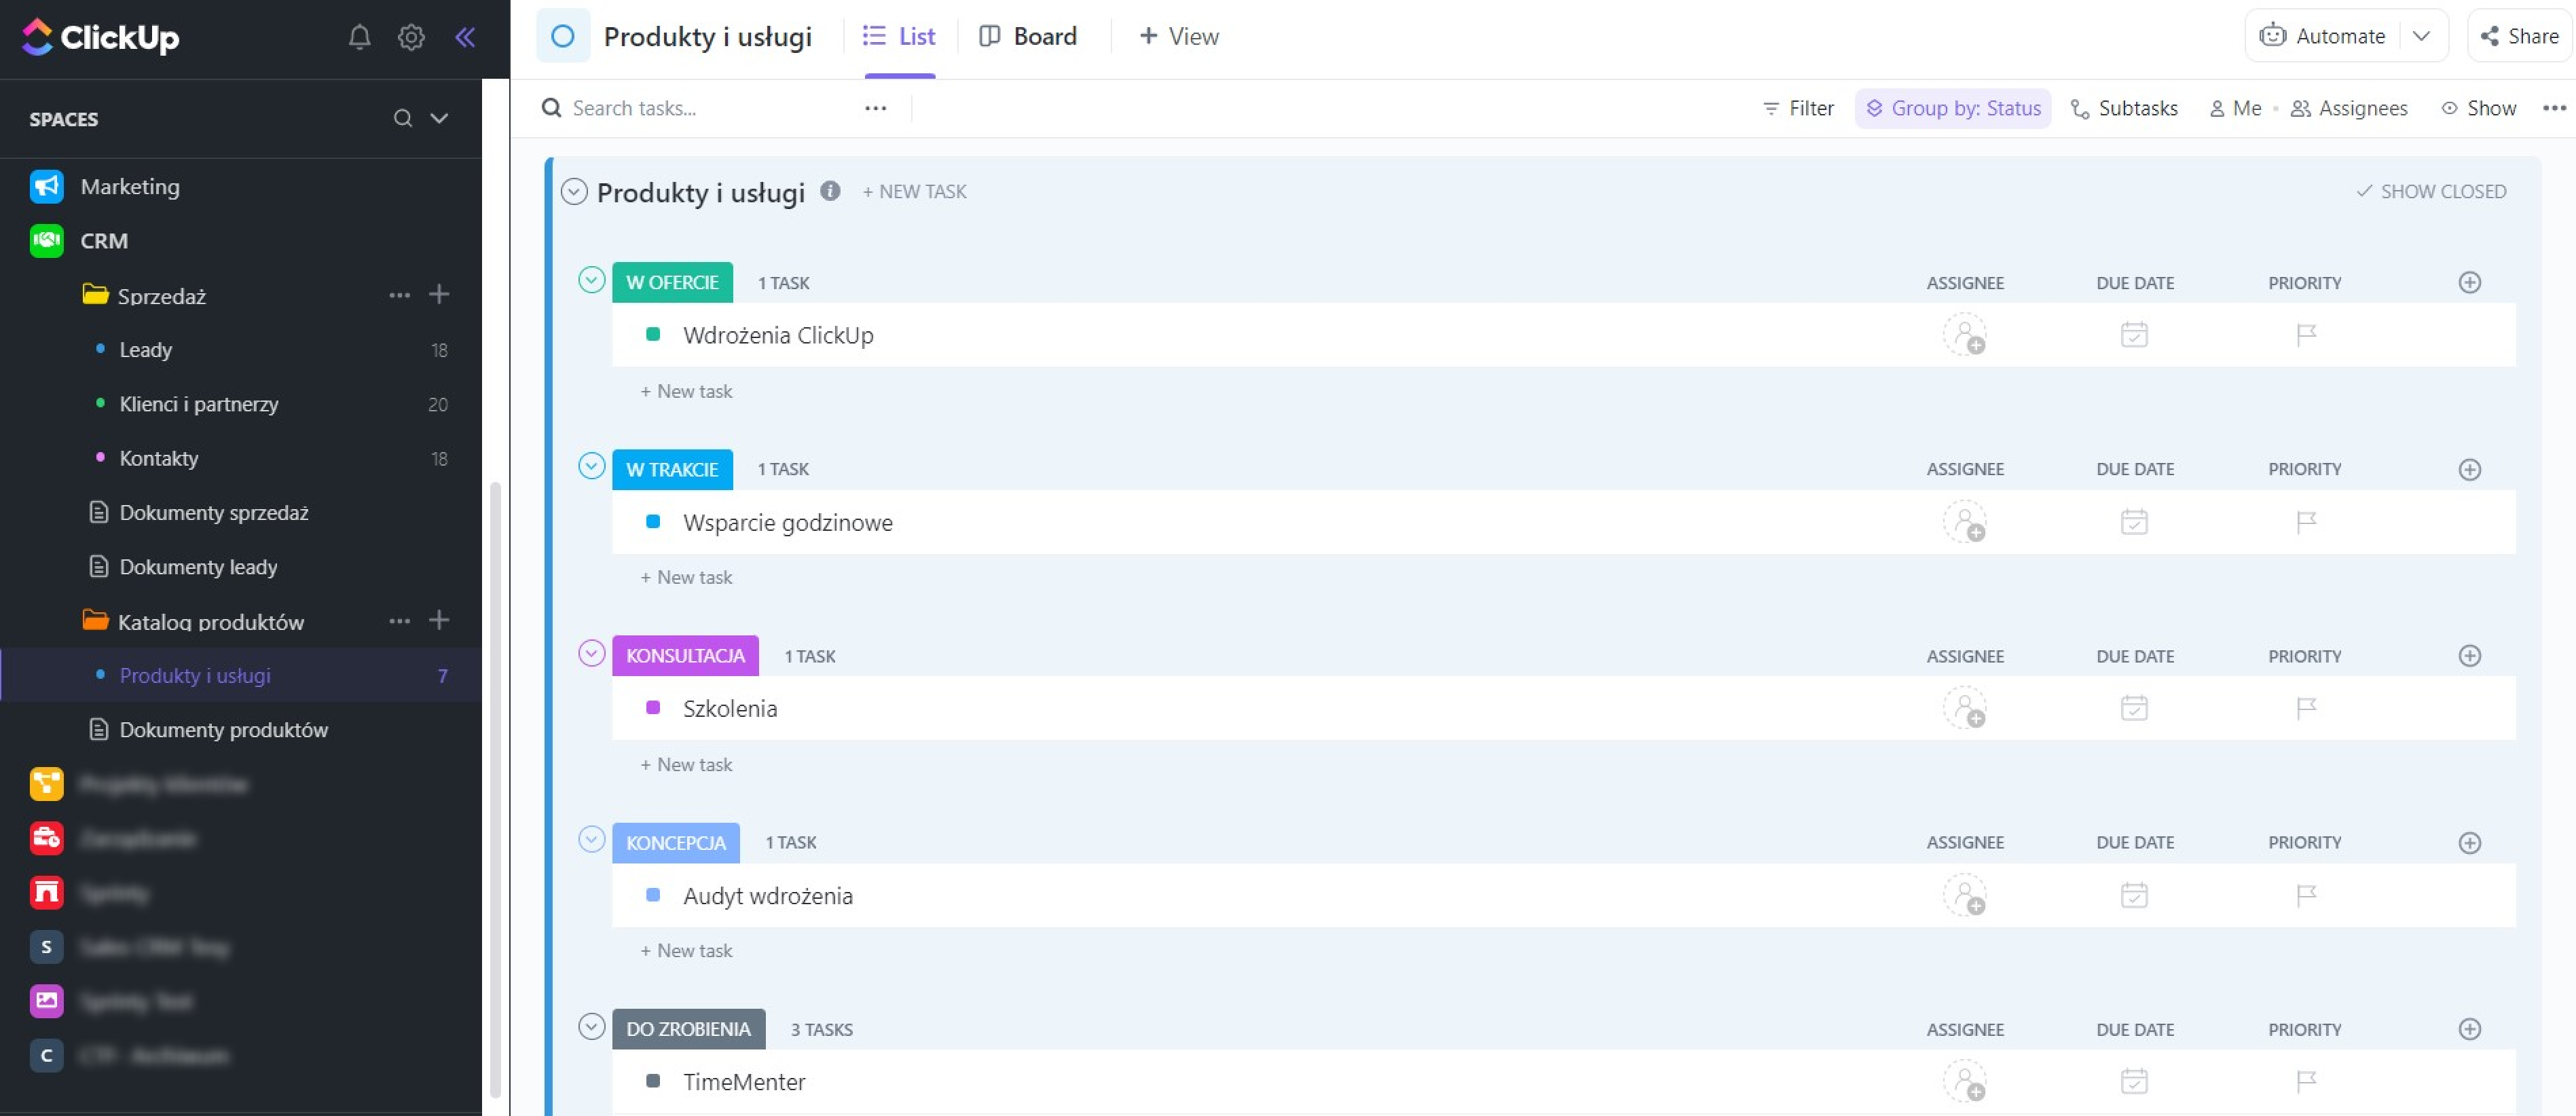2576x1116 pixels.
Task: Add column in W OFERCIE group
Action: 2469,283
